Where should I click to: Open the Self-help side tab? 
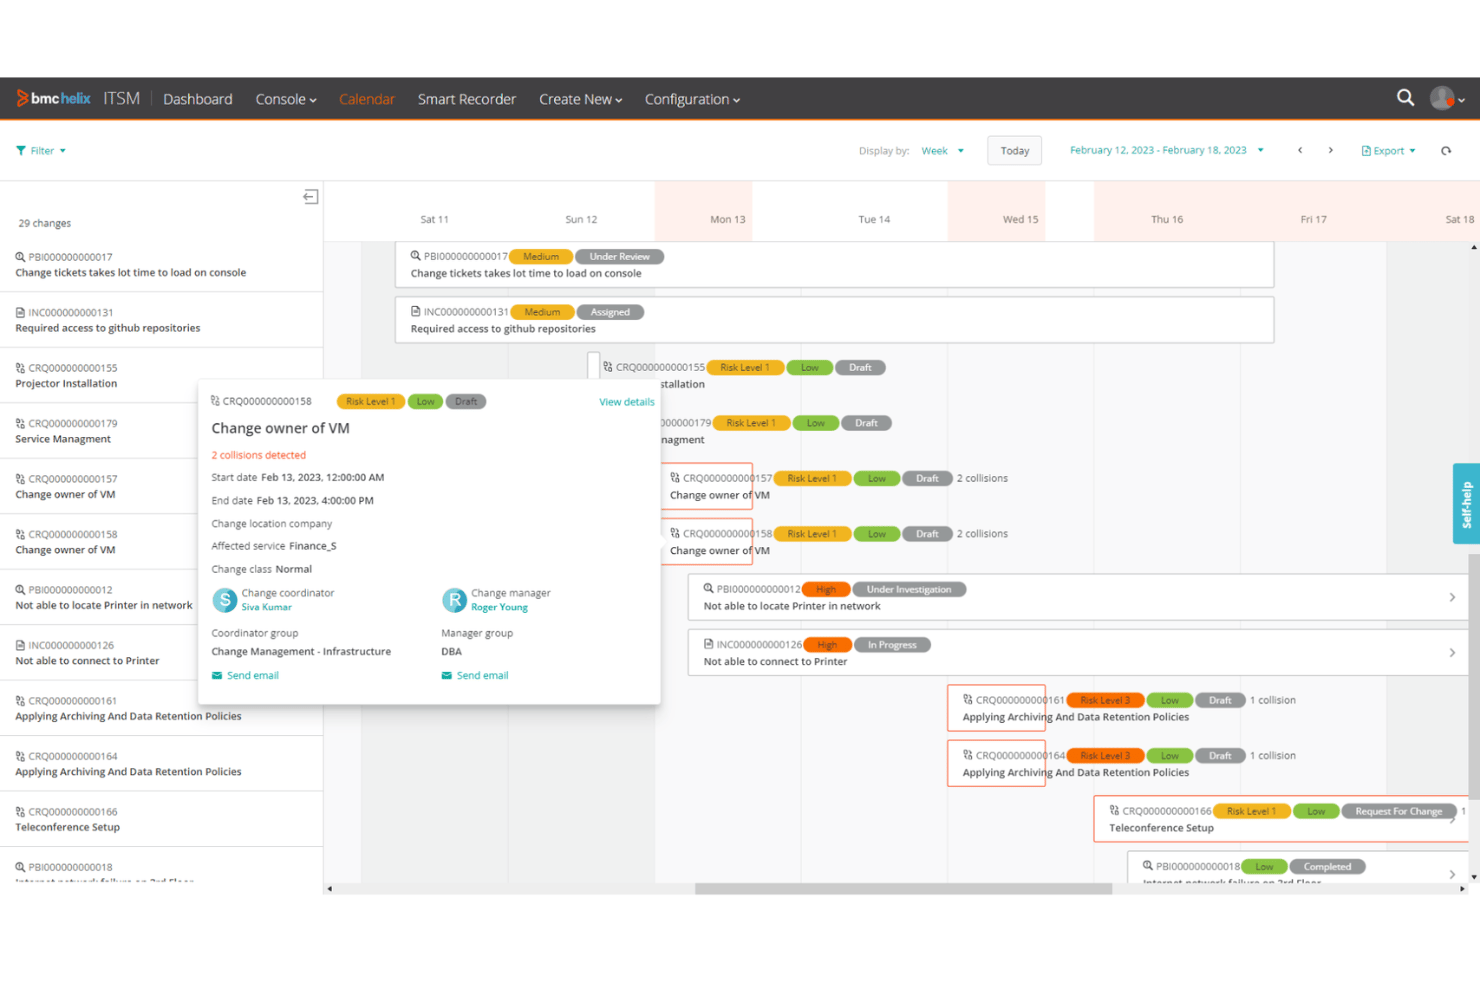coord(1466,504)
